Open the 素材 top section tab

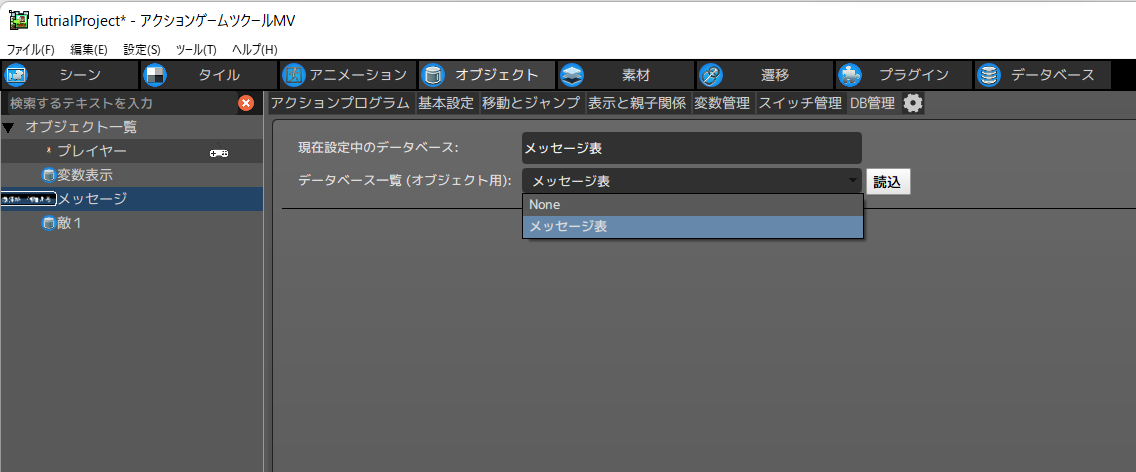click(625, 75)
